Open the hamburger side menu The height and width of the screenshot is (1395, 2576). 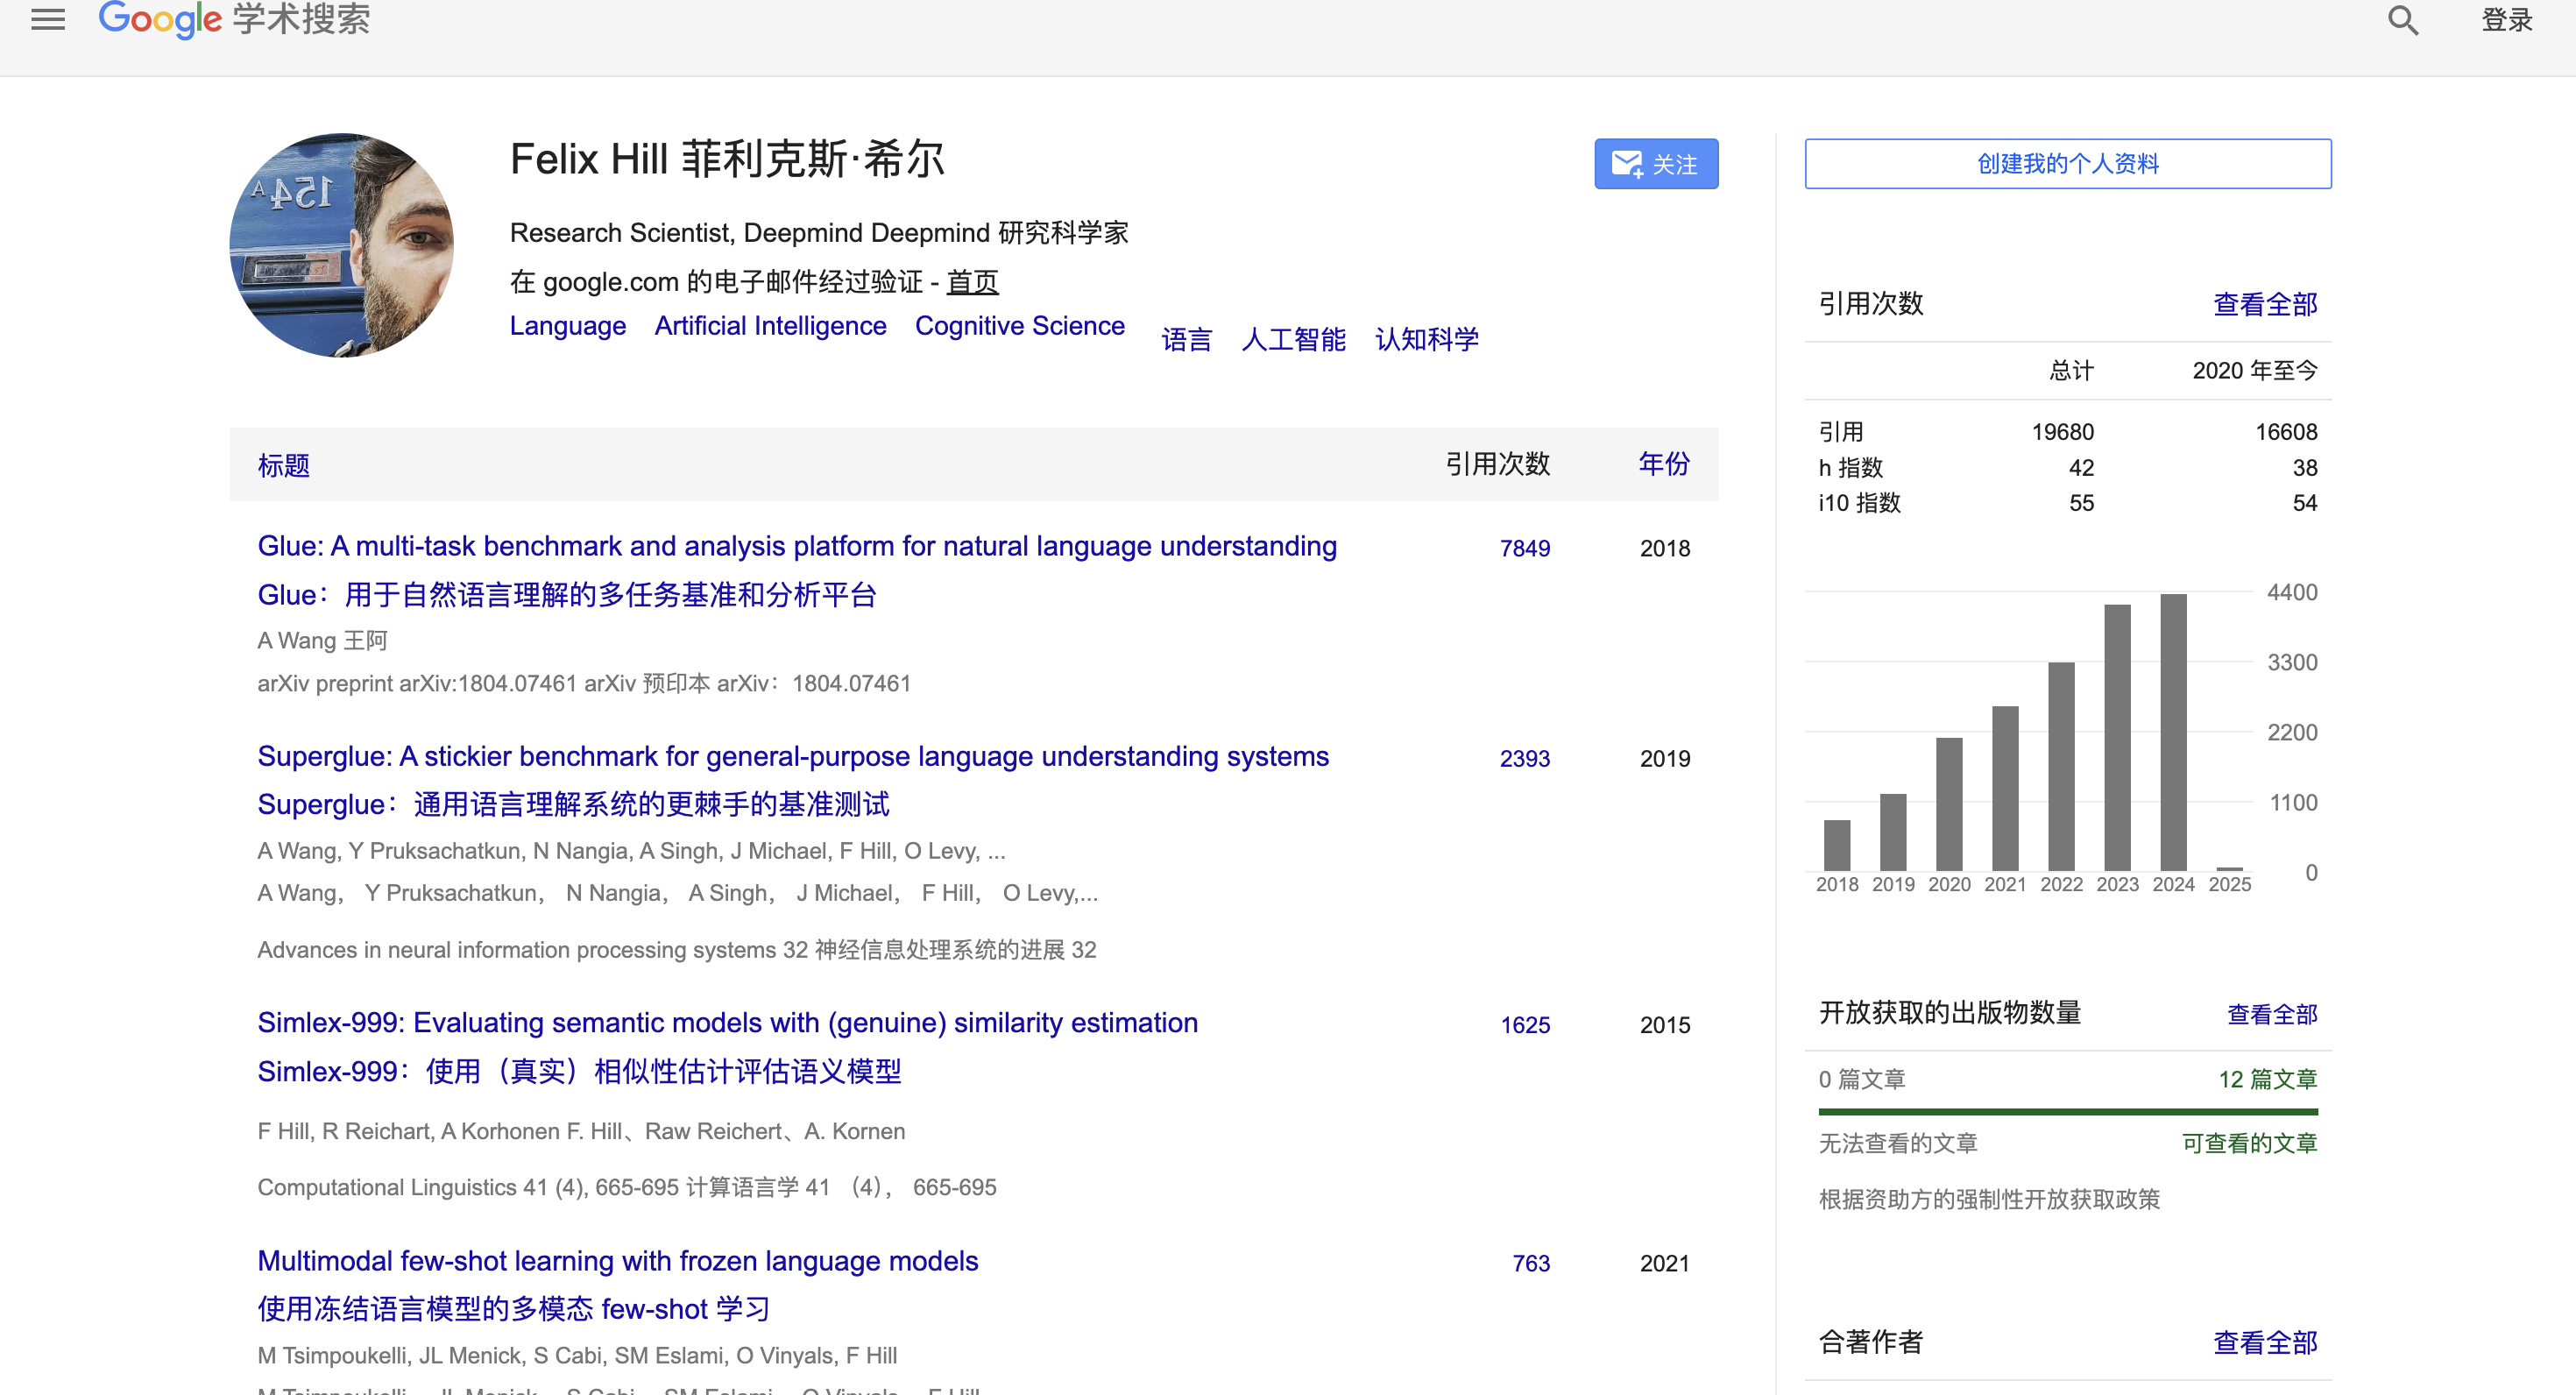pos(47,19)
